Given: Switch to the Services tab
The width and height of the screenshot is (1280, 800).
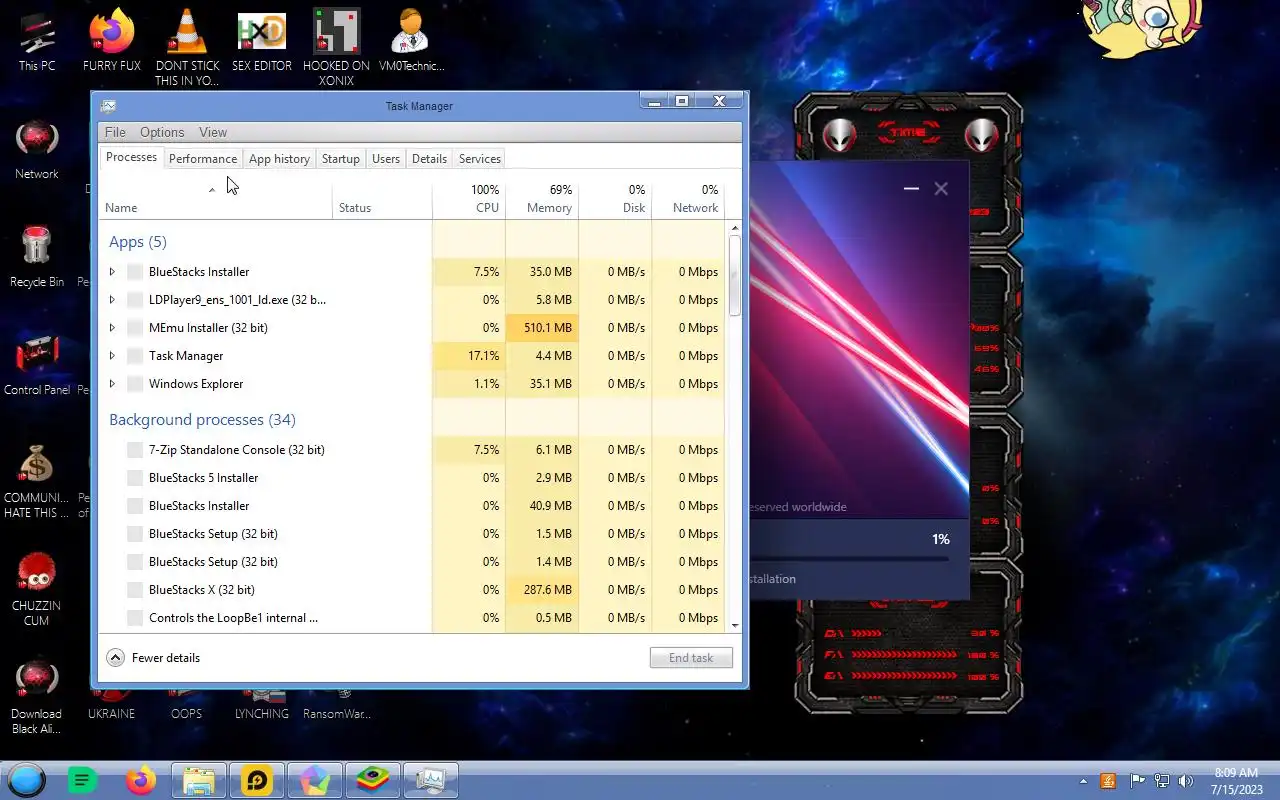Looking at the screenshot, I should click(480, 159).
